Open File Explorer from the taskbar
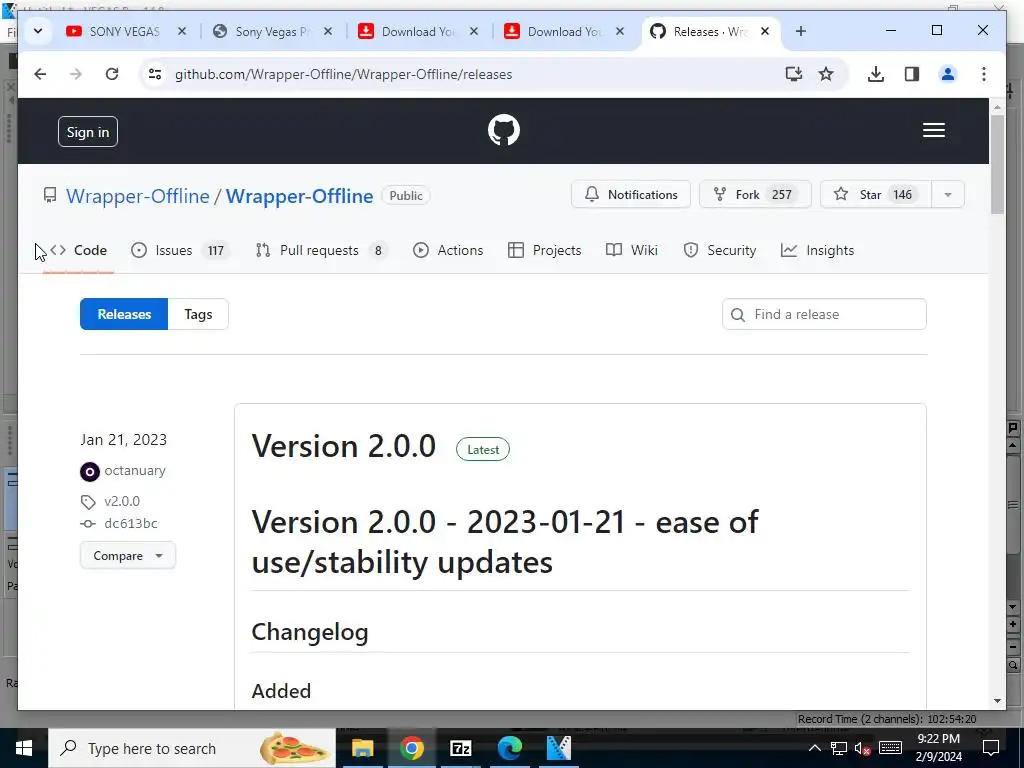 [362, 748]
